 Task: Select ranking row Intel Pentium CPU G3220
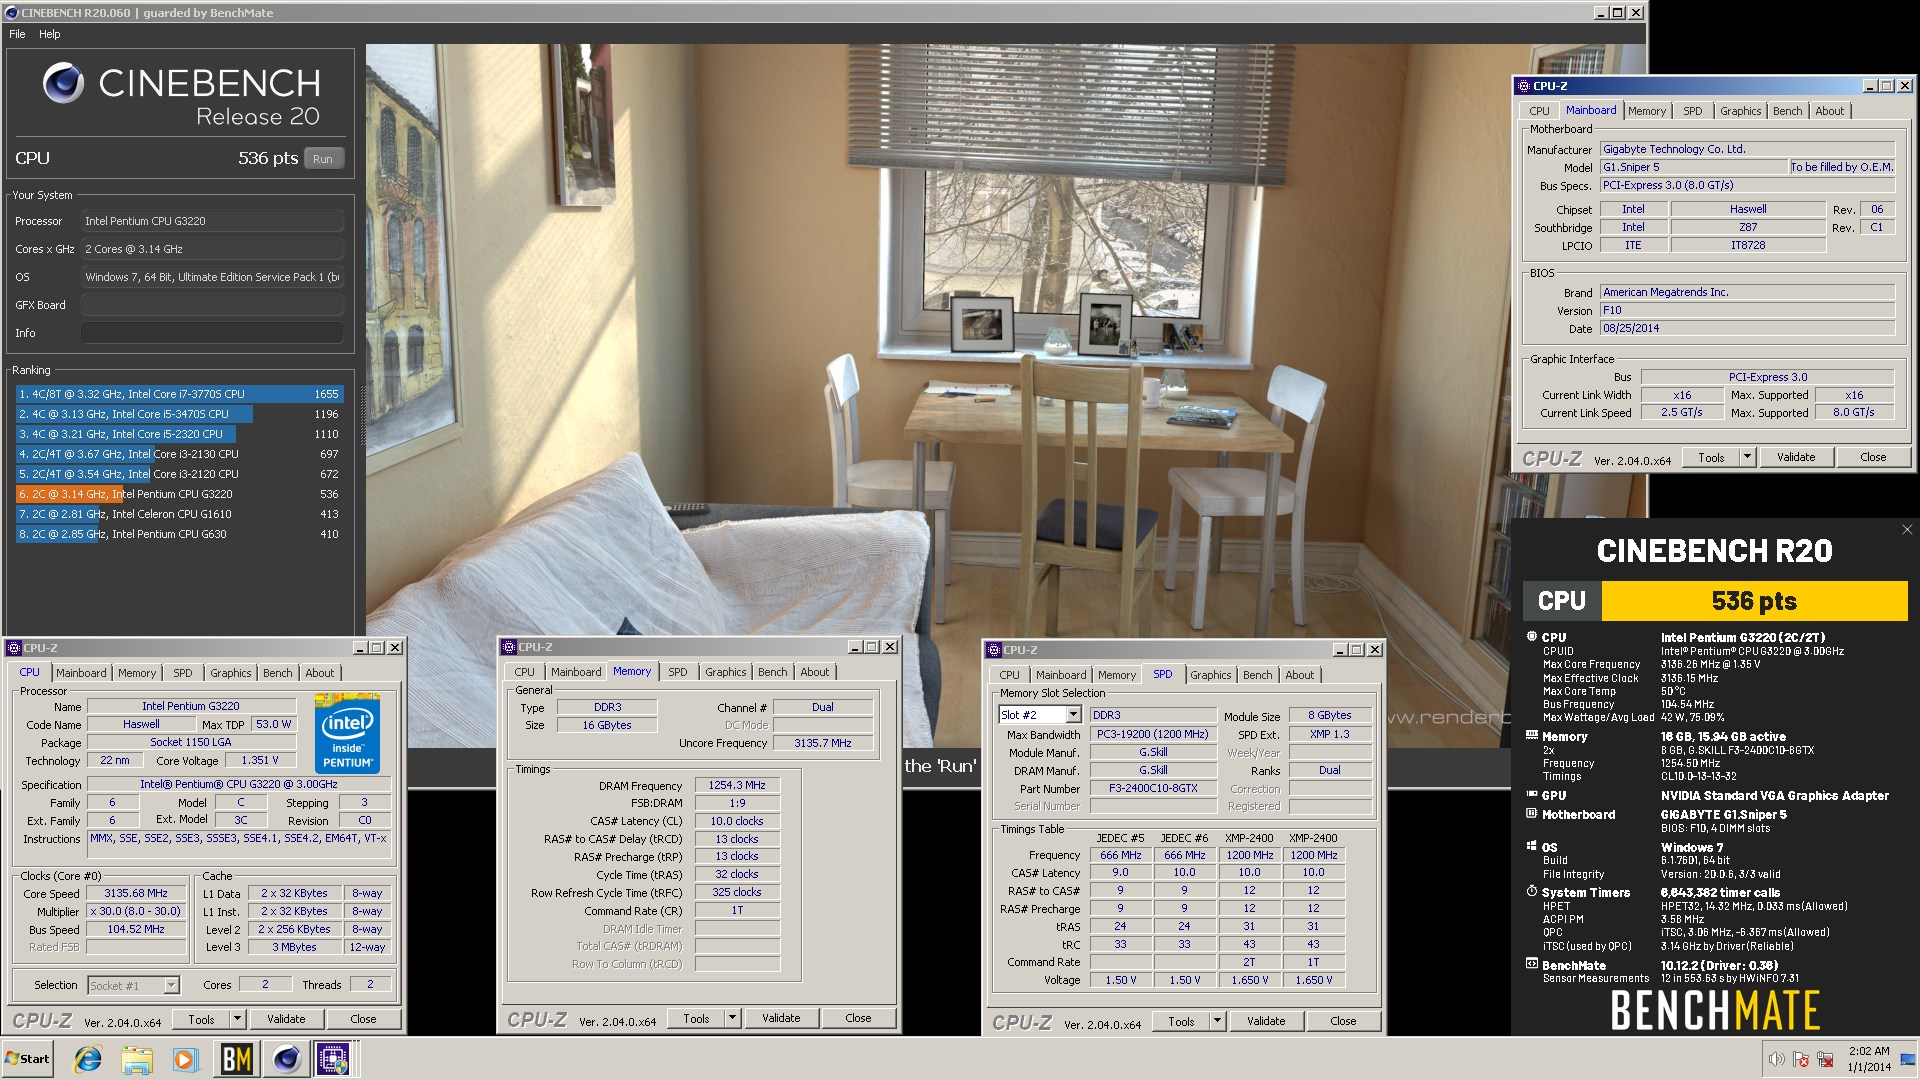(x=179, y=494)
